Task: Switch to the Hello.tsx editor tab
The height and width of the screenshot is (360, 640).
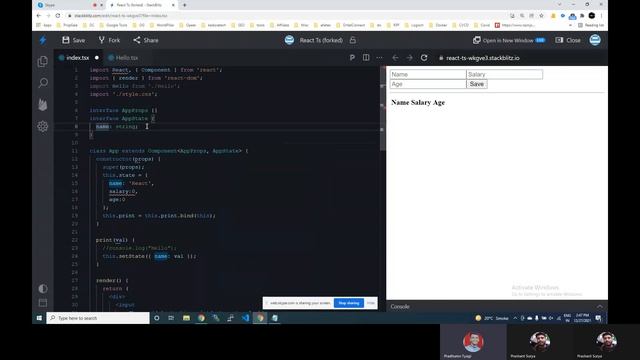Action: (123, 58)
